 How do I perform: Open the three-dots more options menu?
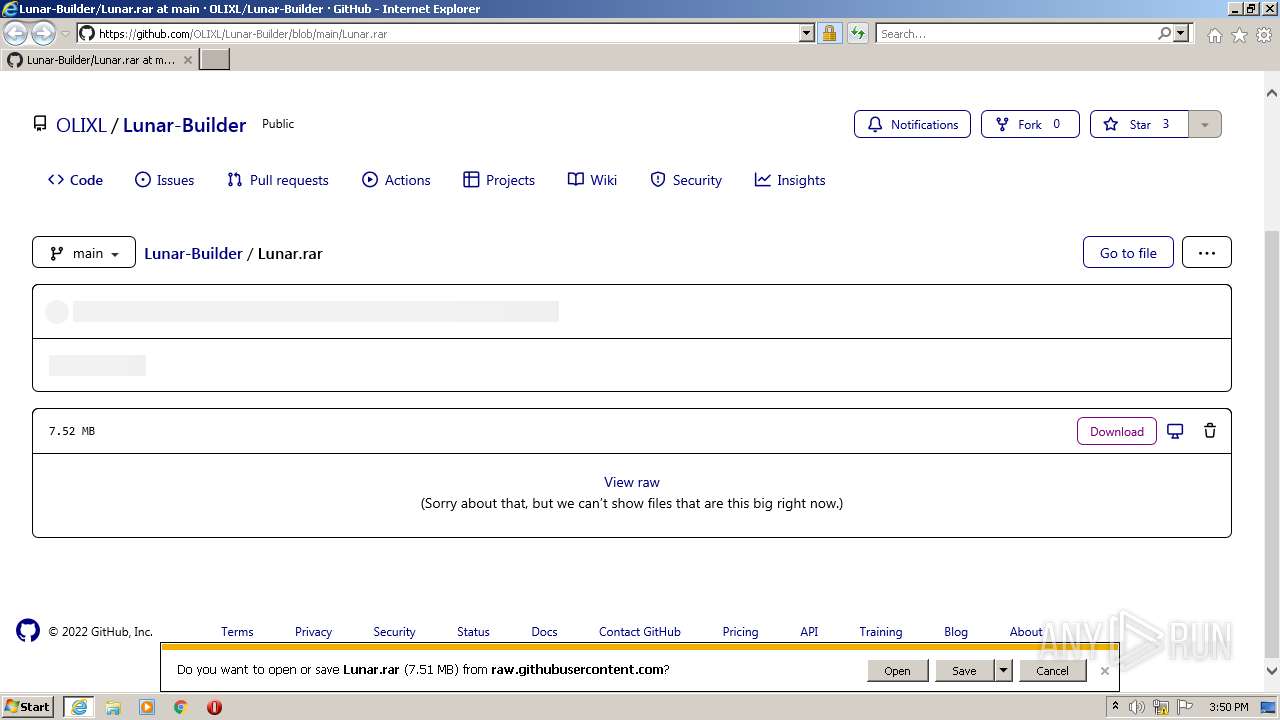[1207, 253]
